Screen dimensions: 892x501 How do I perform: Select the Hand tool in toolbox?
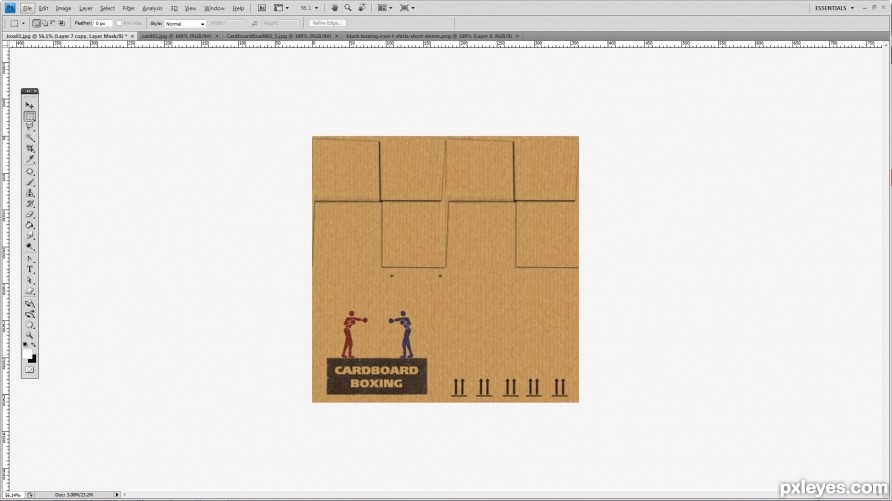pos(30,325)
